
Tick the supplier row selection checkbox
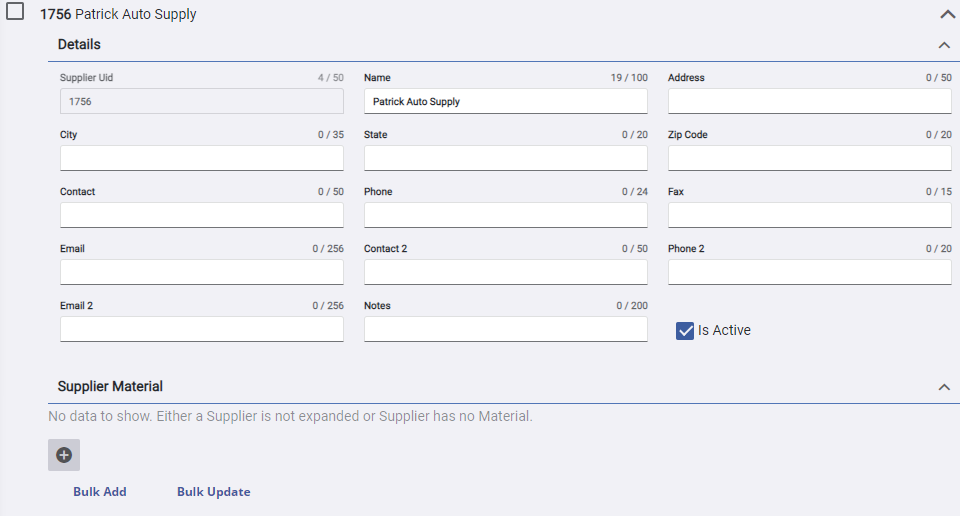coord(16,13)
